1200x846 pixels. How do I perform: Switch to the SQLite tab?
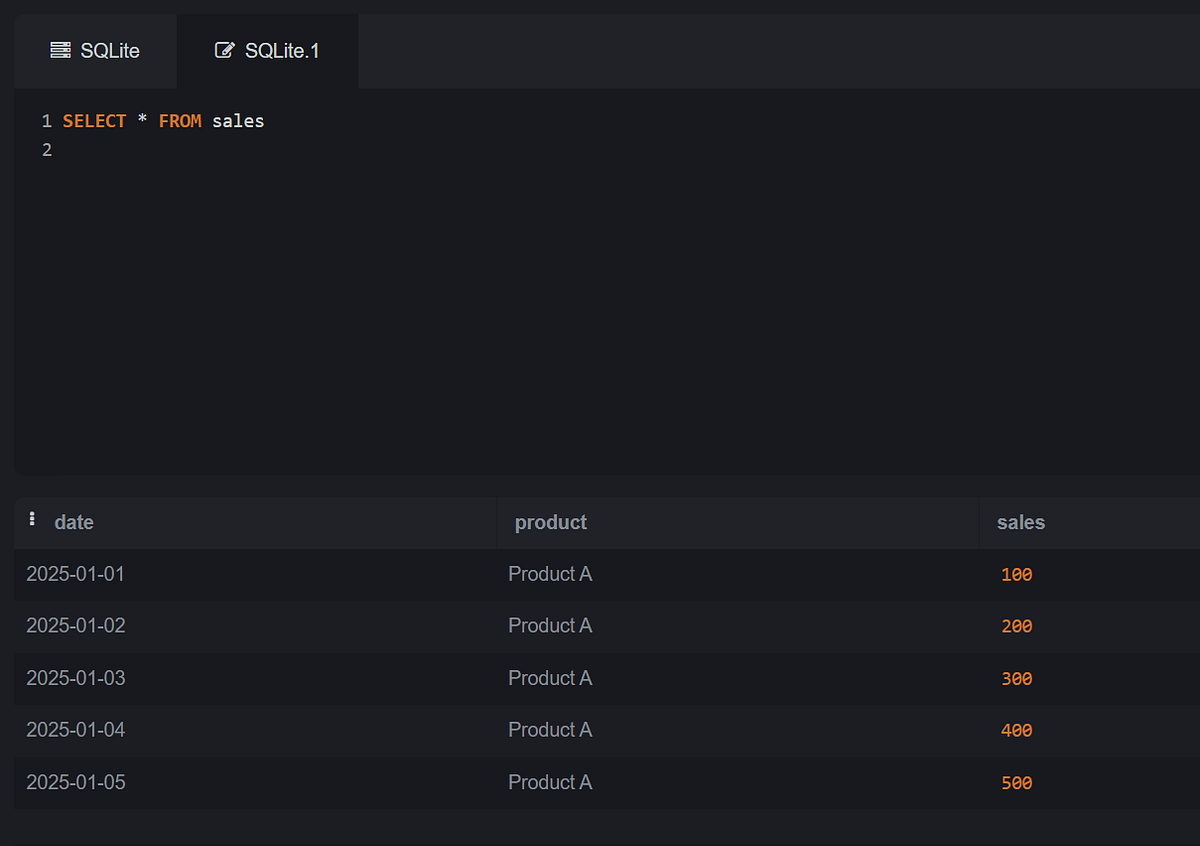point(96,51)
